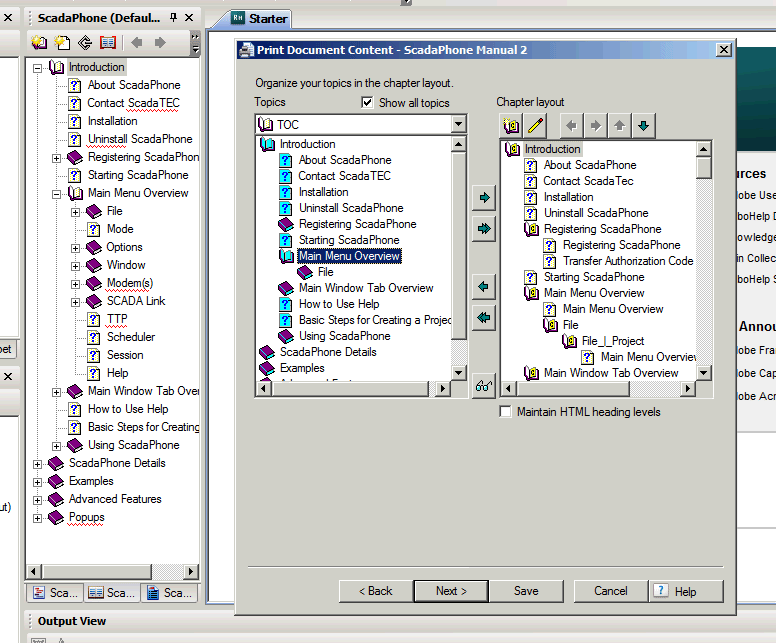Click the right arrow icon in ScadaPhone panel toolbar
This screenshot has width=776, height=643.
(x=160, y=43)
